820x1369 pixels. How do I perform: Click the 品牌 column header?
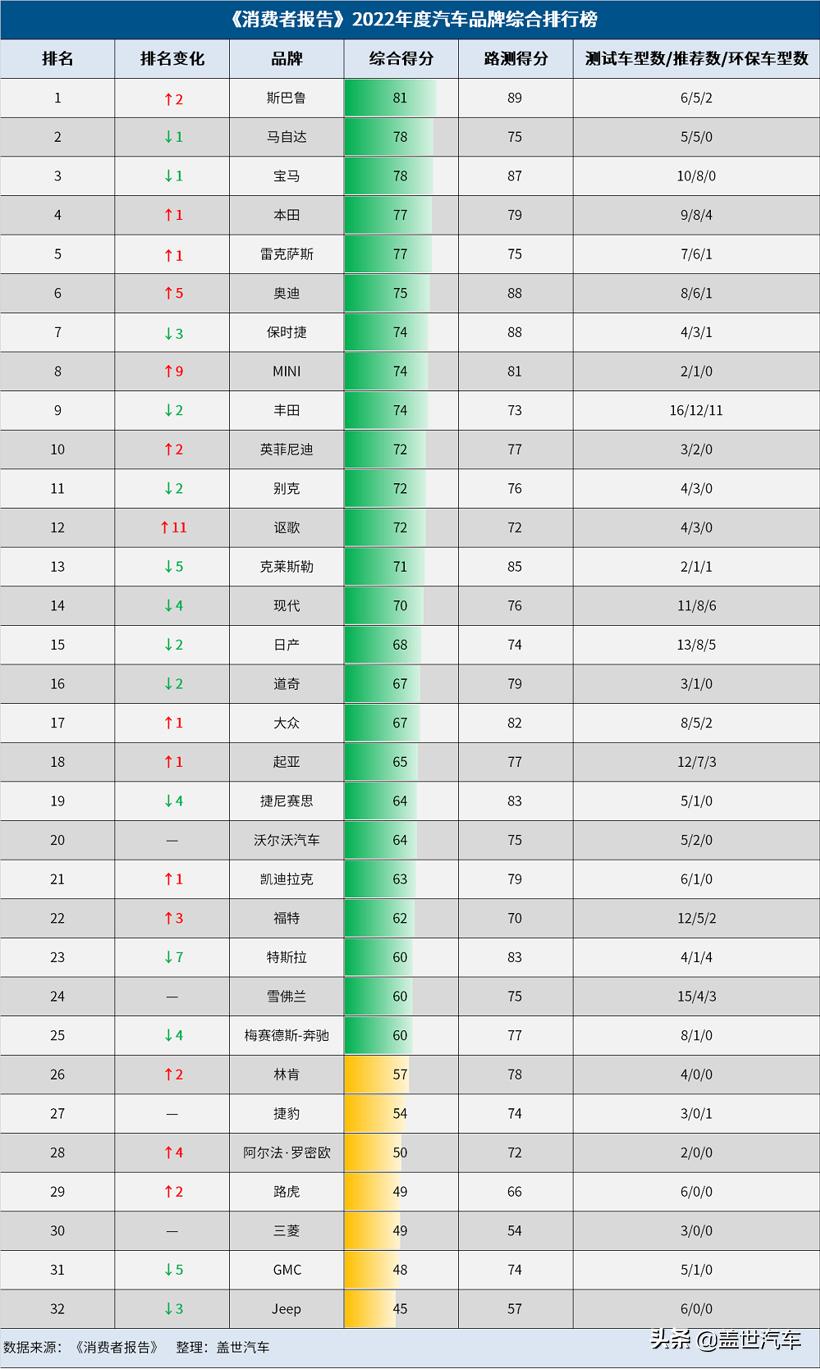click(x=286, y=59)
